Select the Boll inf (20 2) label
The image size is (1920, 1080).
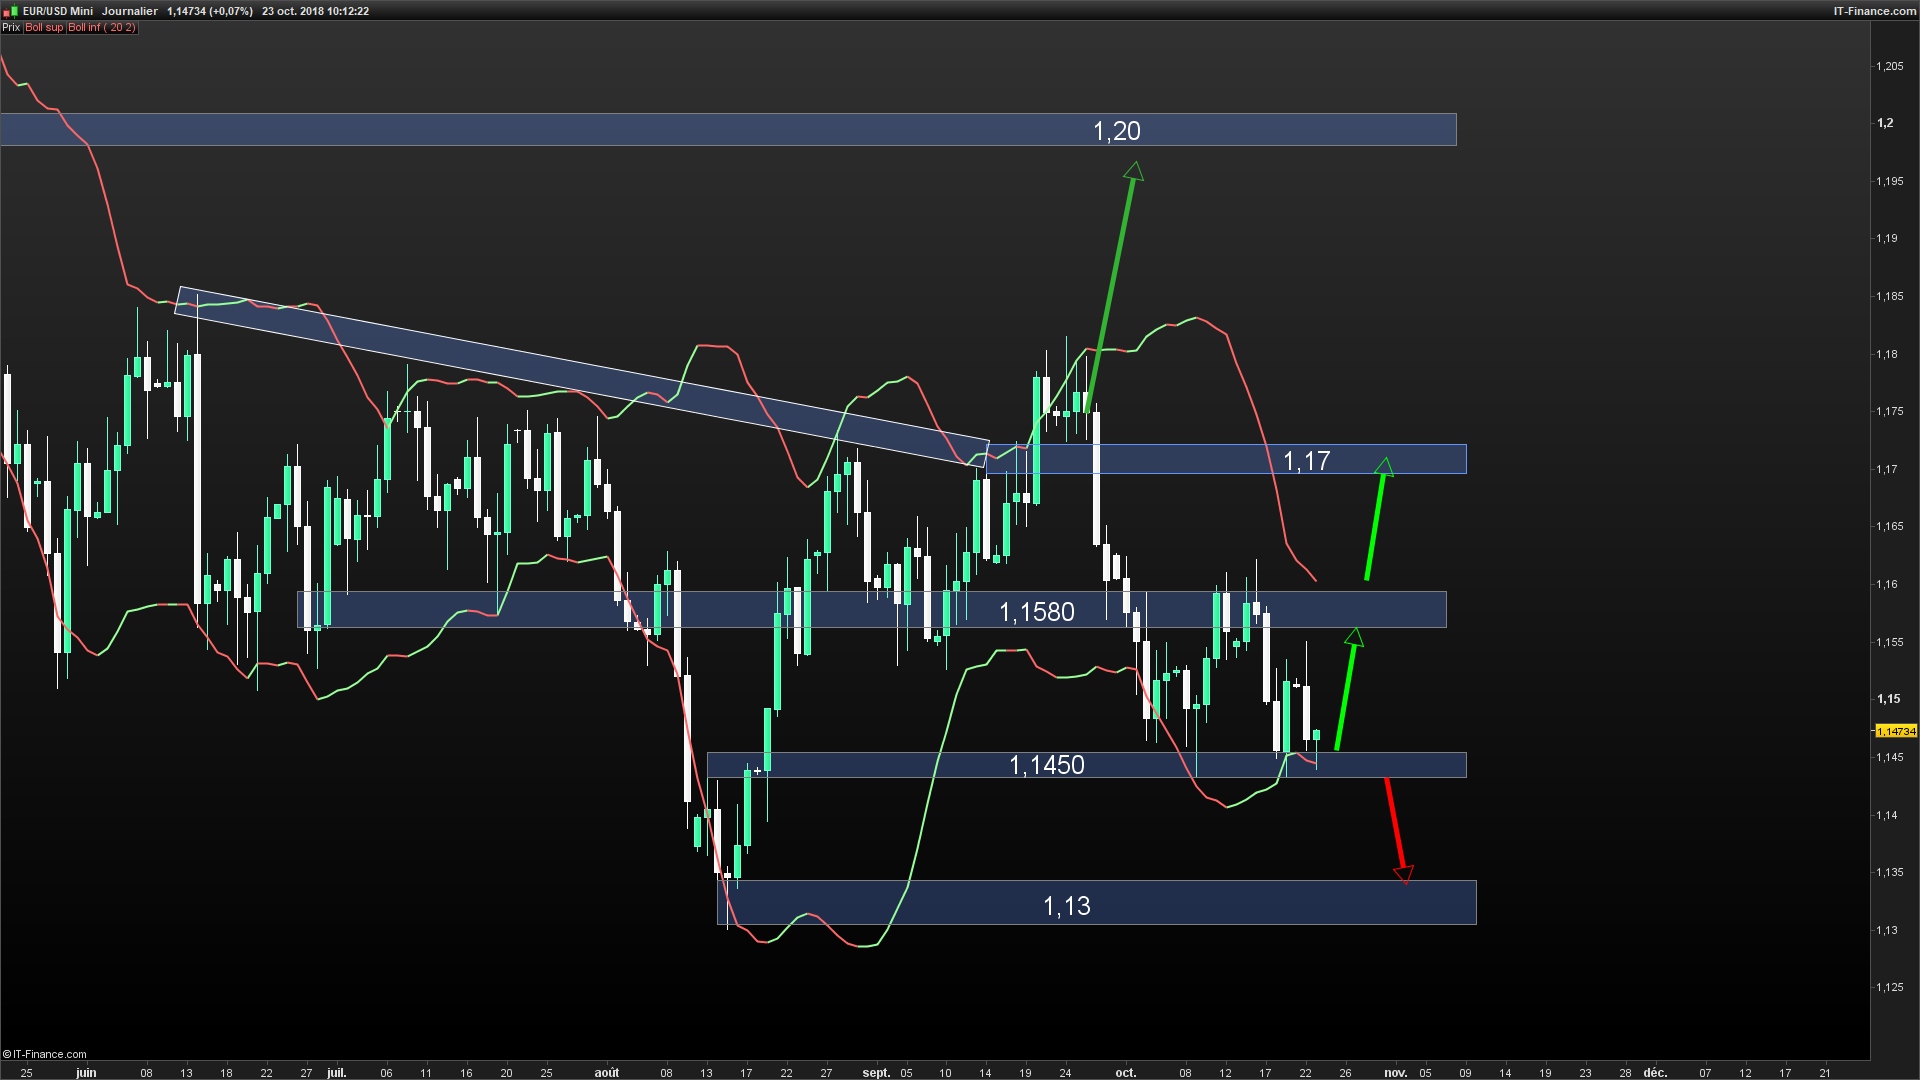[x=102, y=28]
